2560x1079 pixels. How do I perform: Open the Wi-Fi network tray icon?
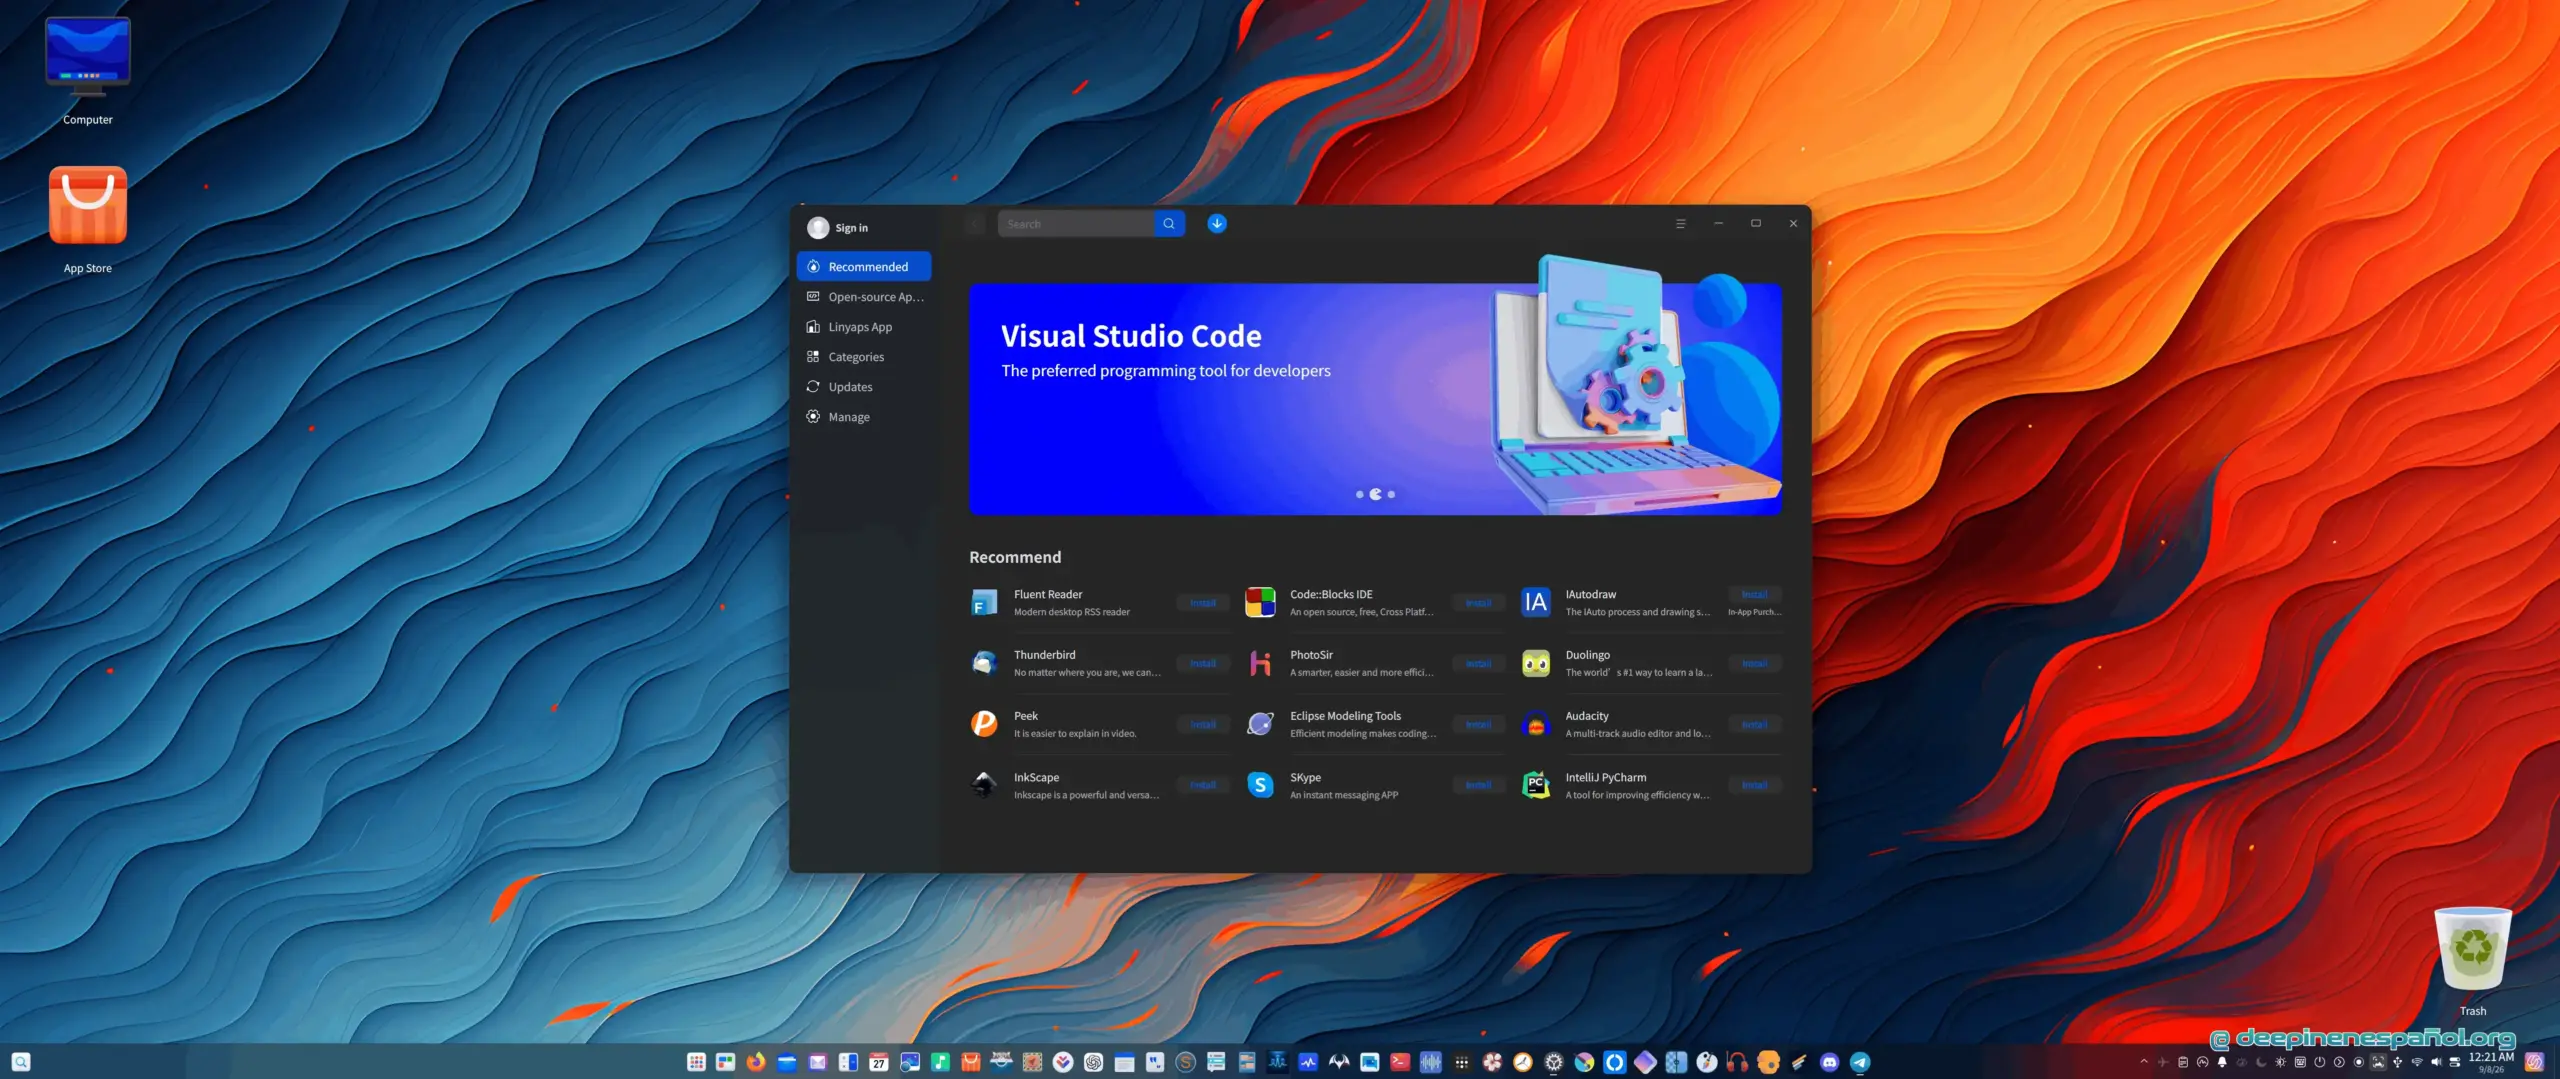[2417, 1062]
